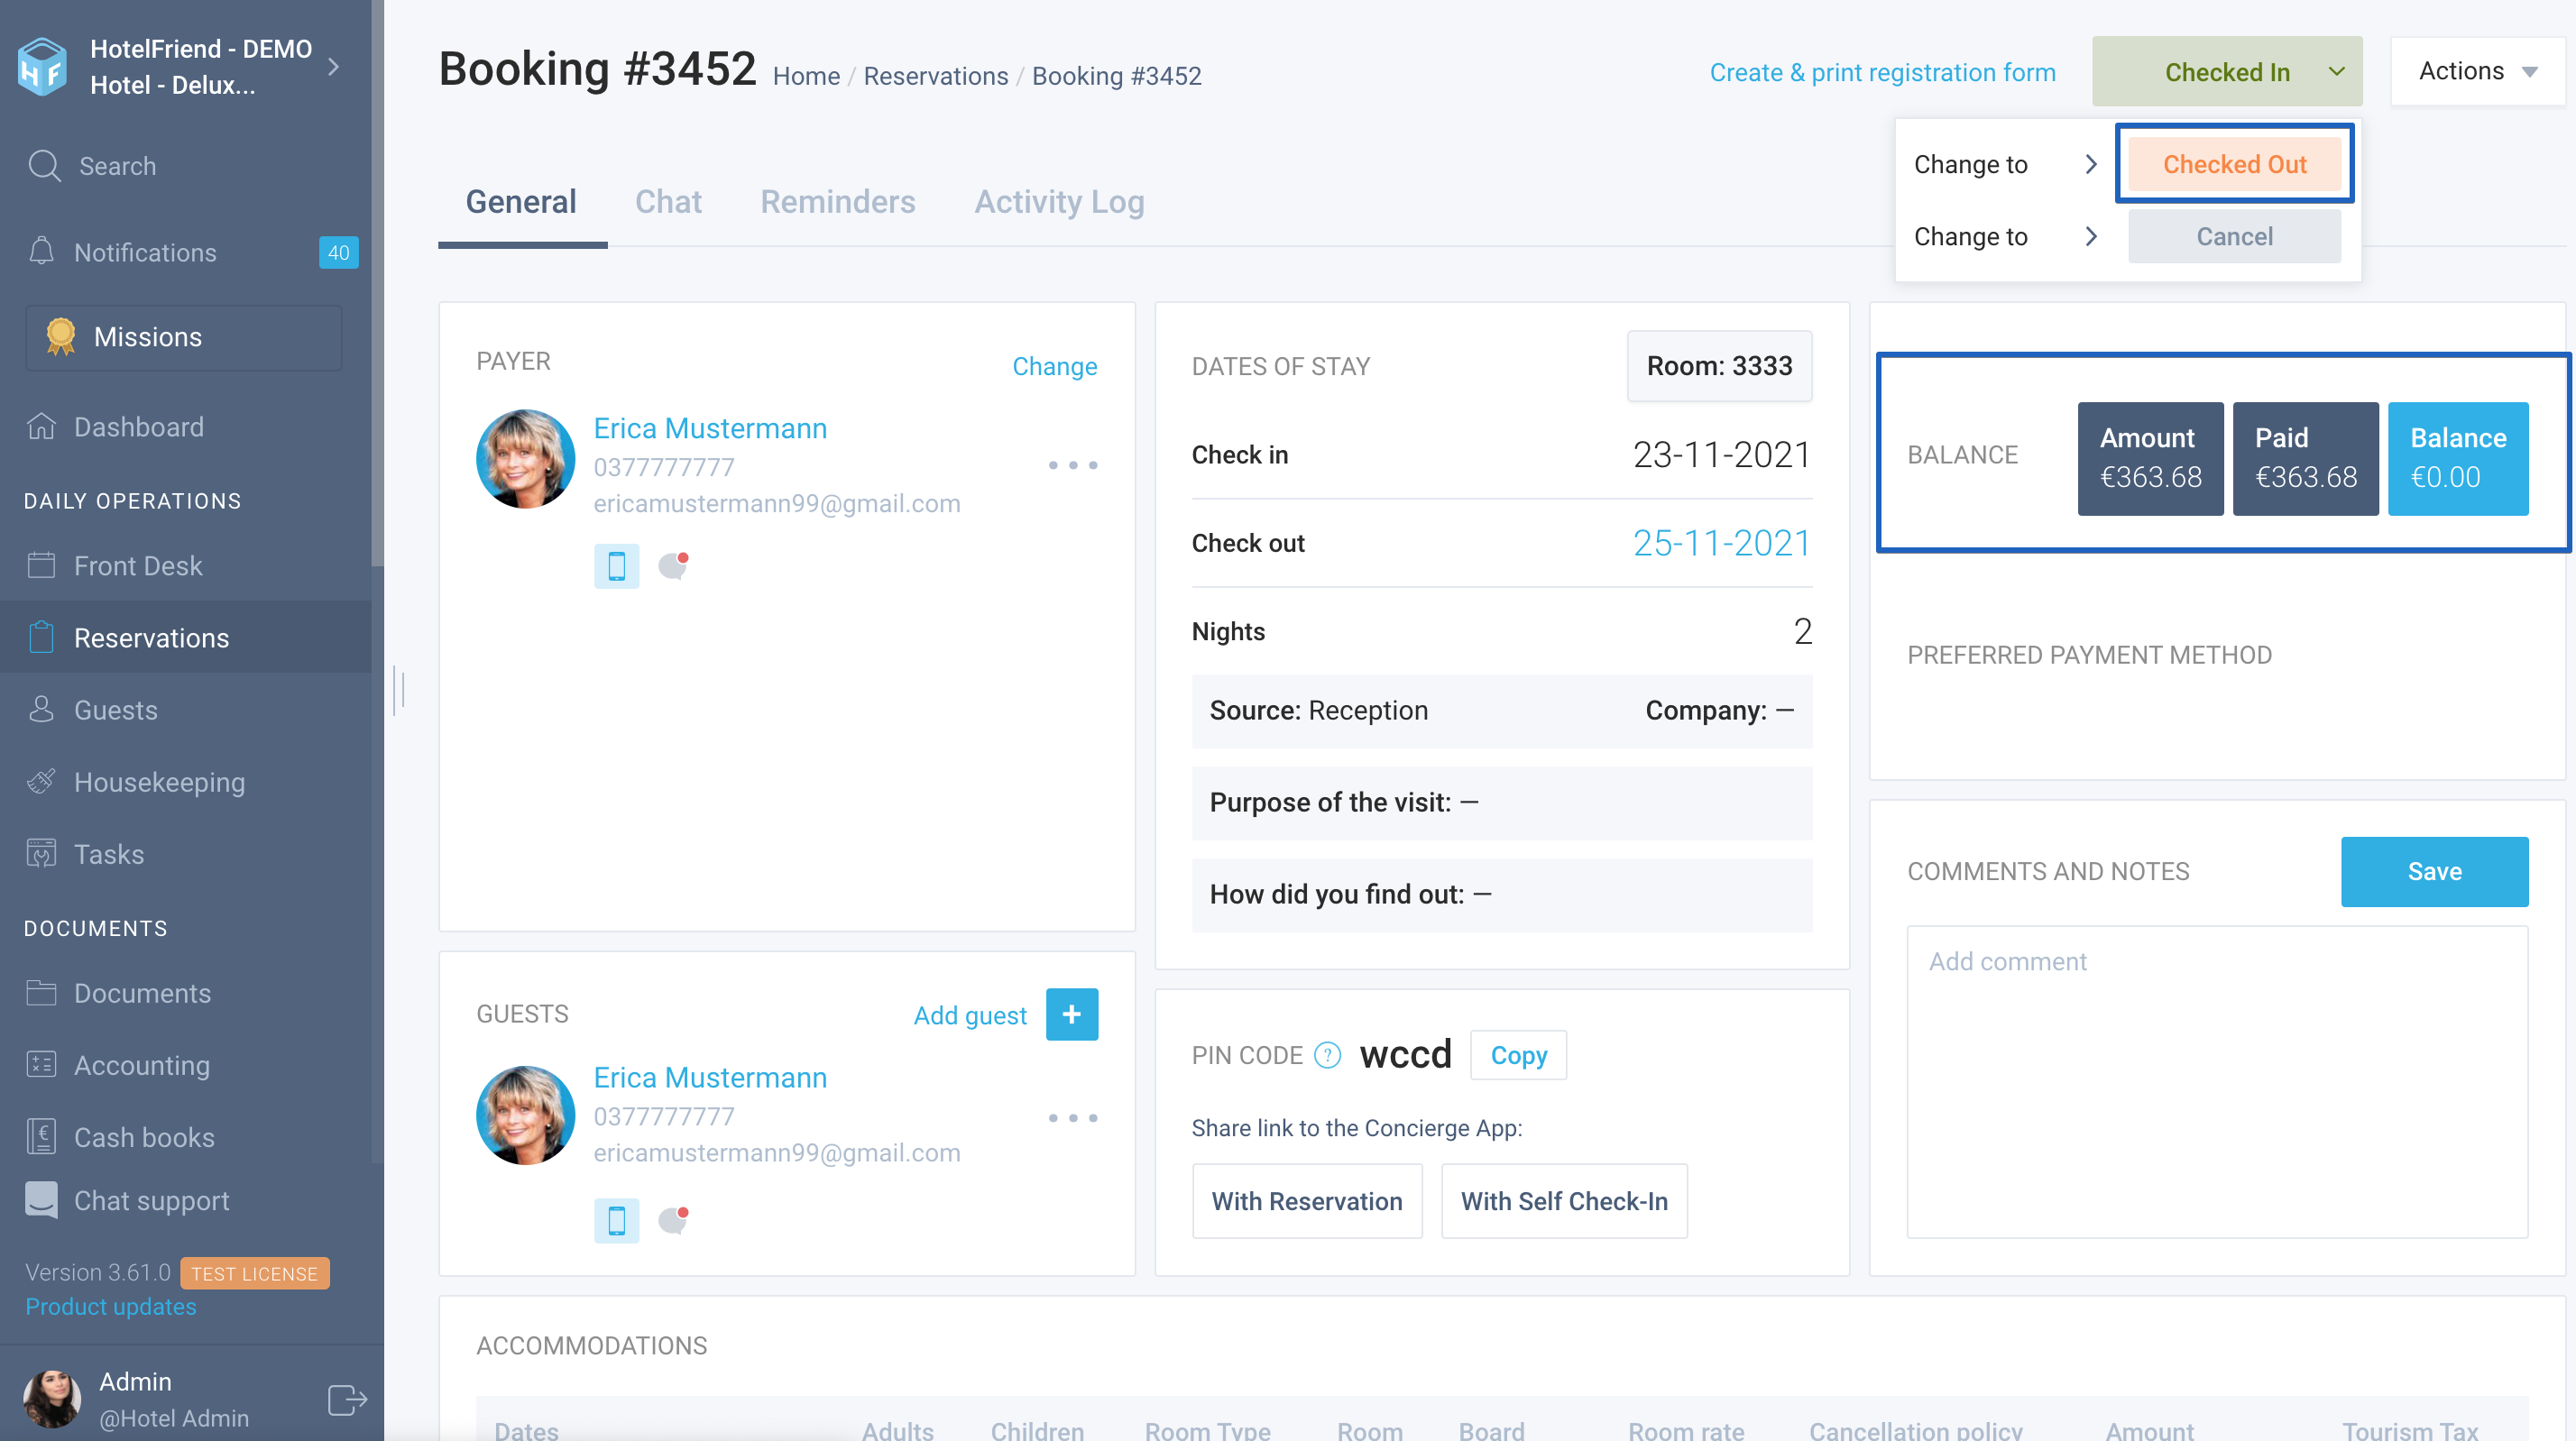
Task: Click Balance €0.00 tile
Action: click(x=2458, y=458)
